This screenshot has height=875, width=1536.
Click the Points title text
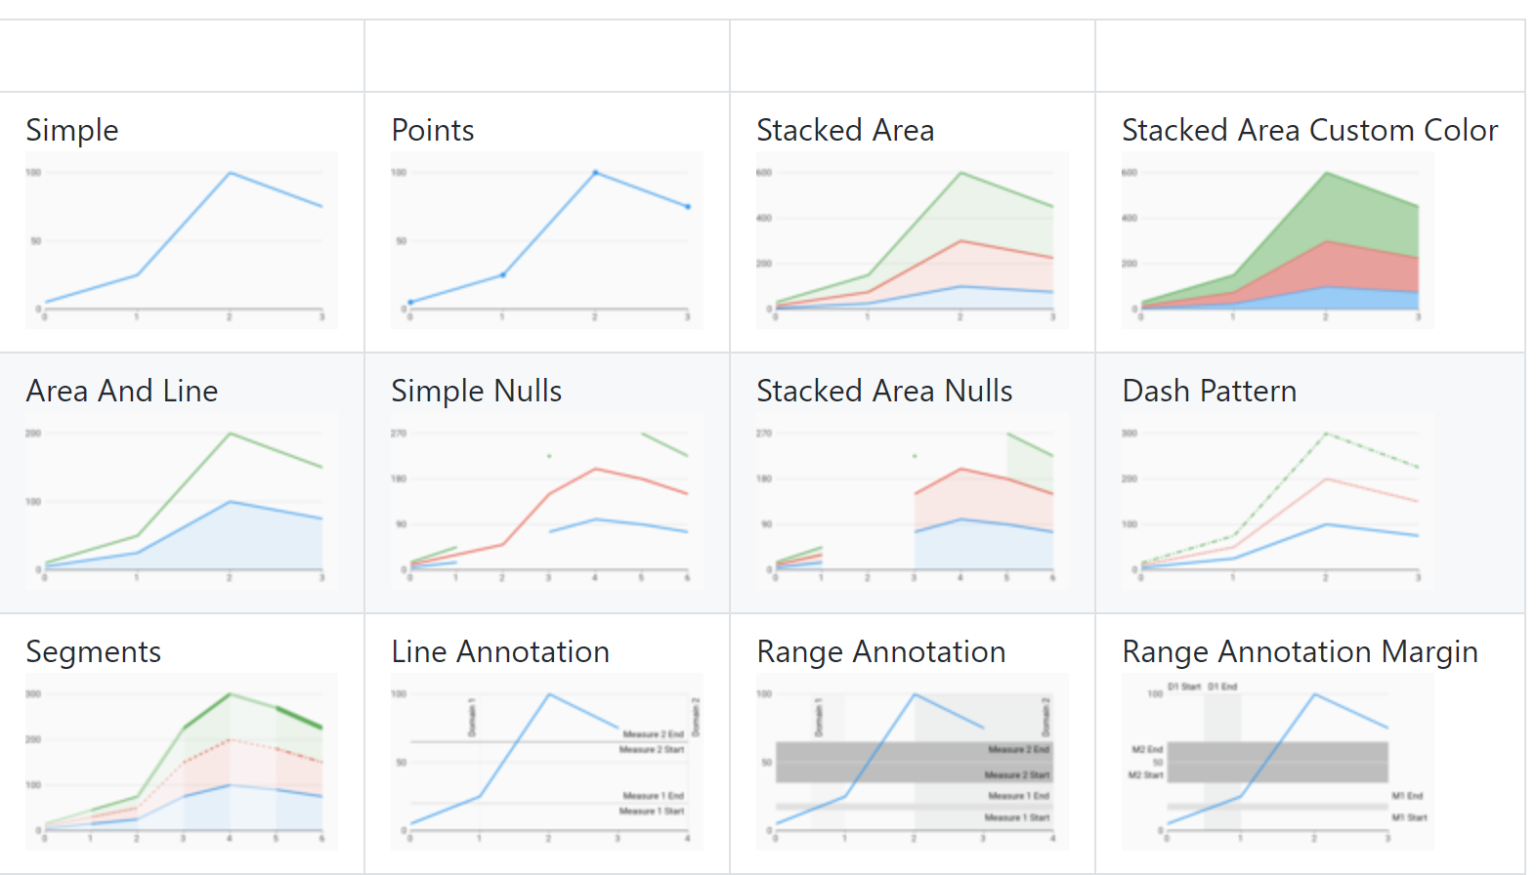[433, 130]
